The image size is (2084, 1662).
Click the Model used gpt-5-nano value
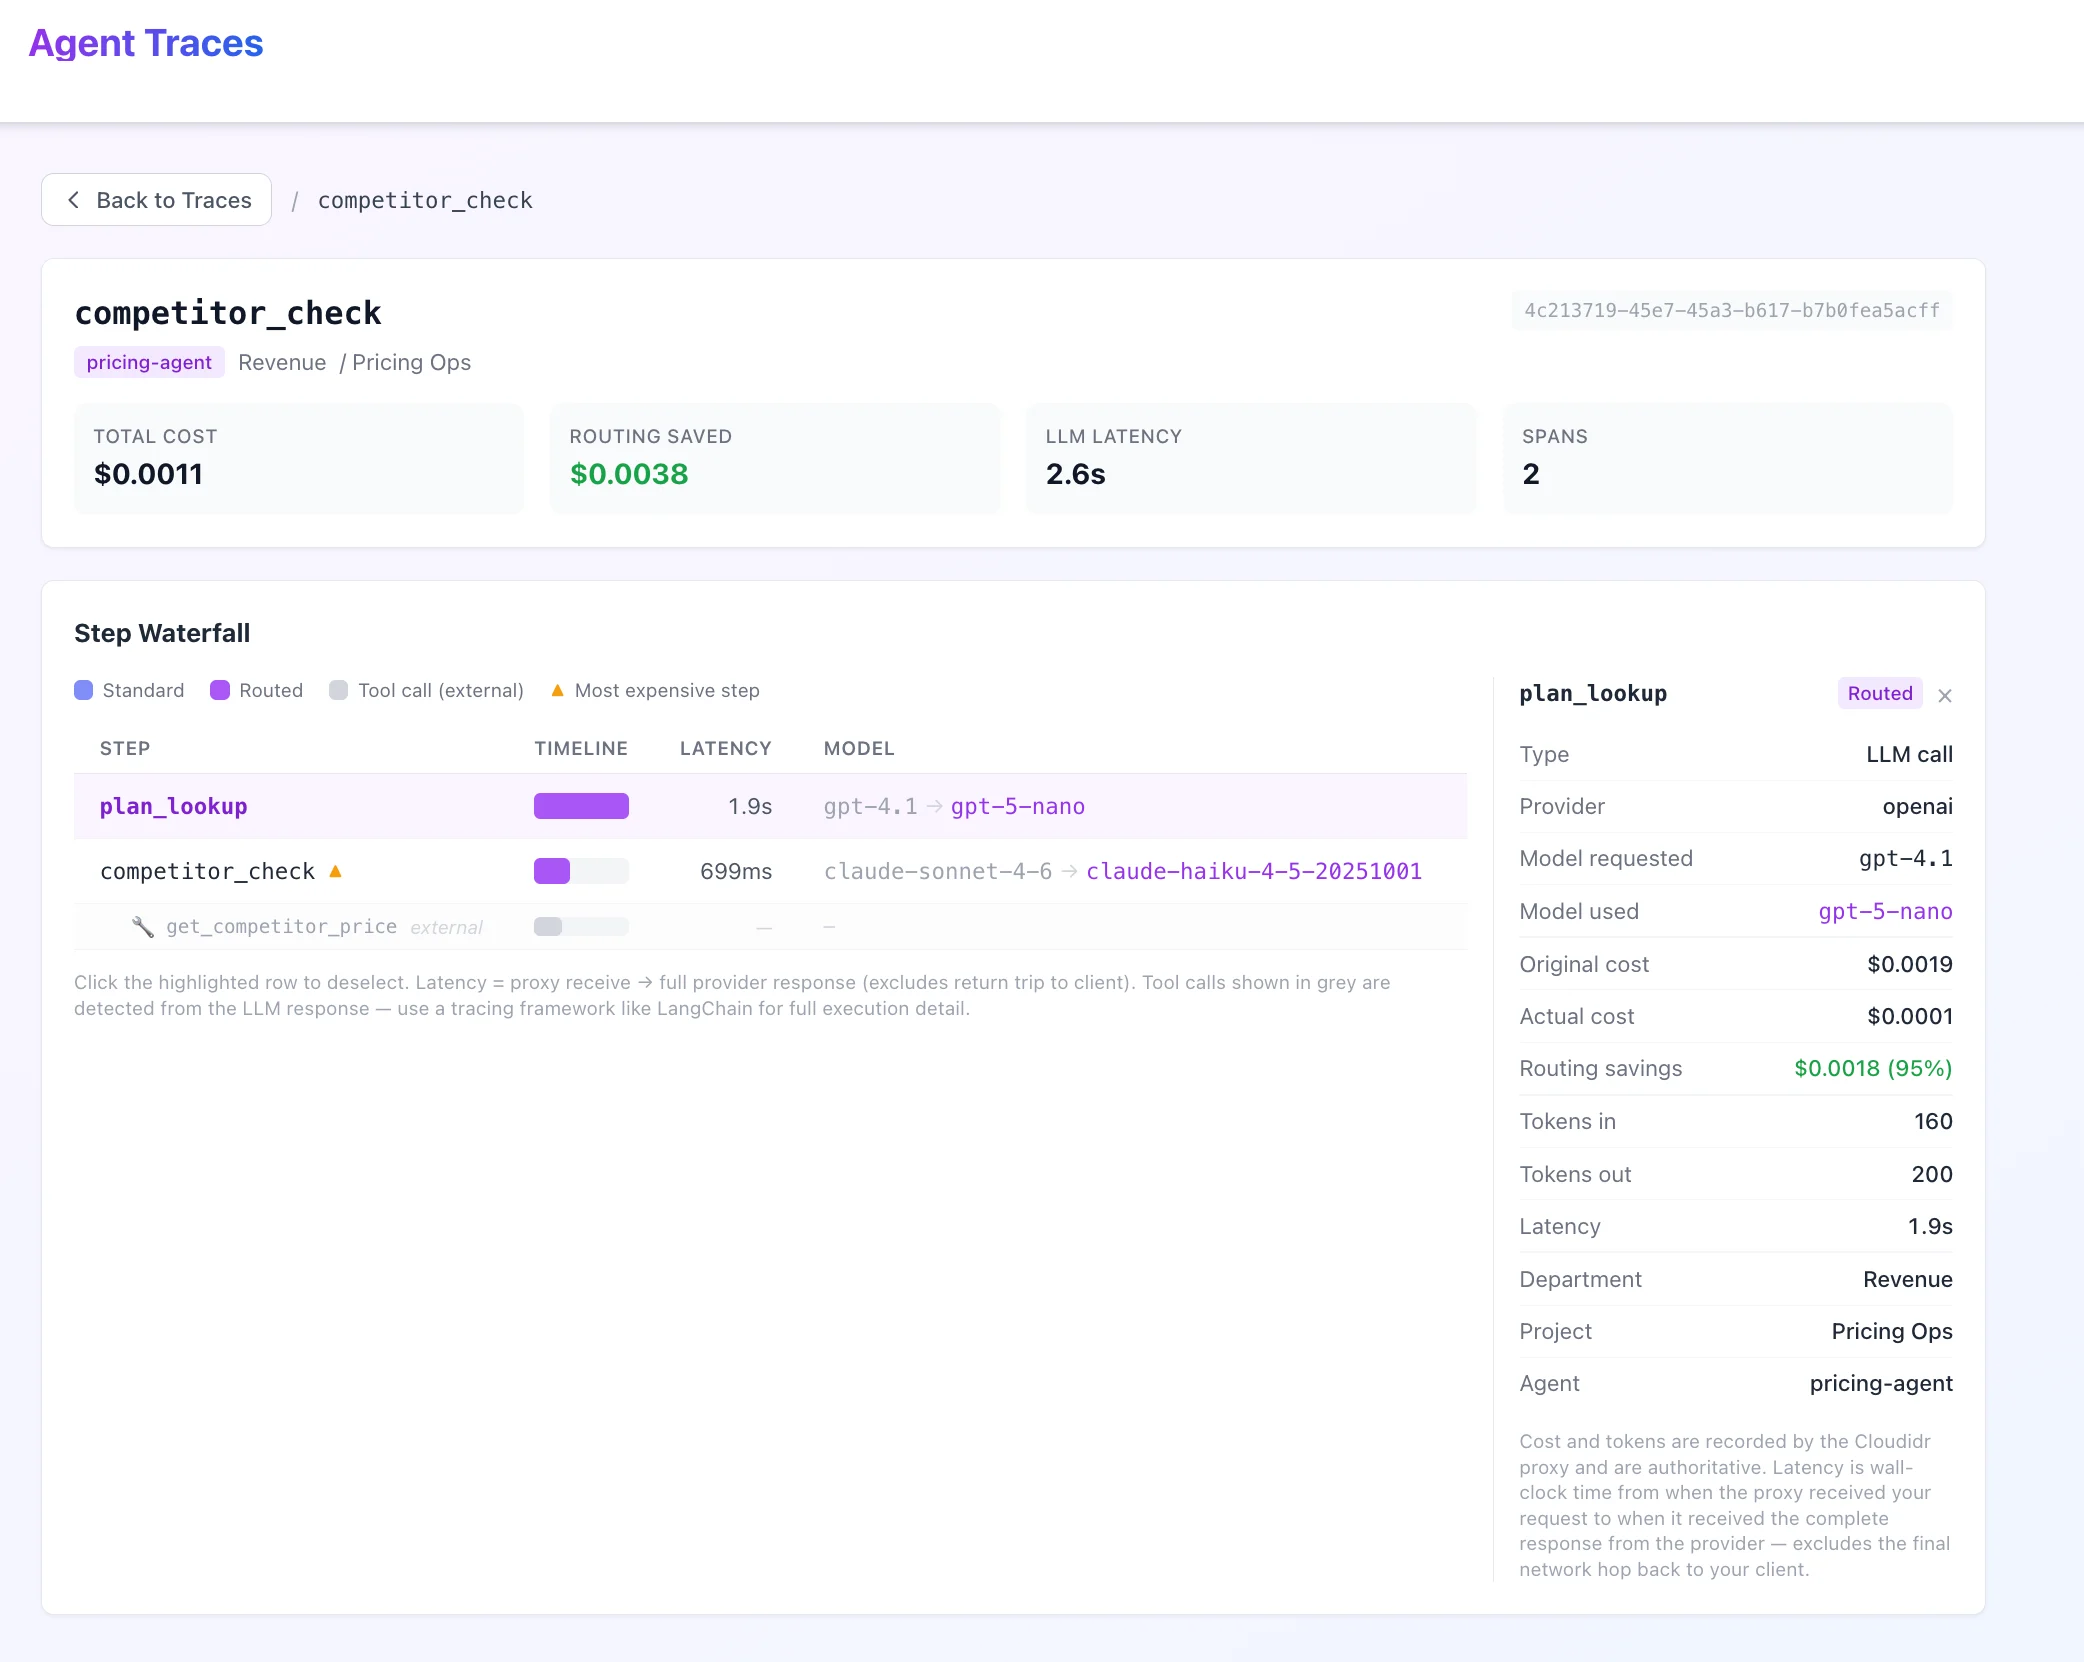pyautogui.click(x=1885, y=911)
